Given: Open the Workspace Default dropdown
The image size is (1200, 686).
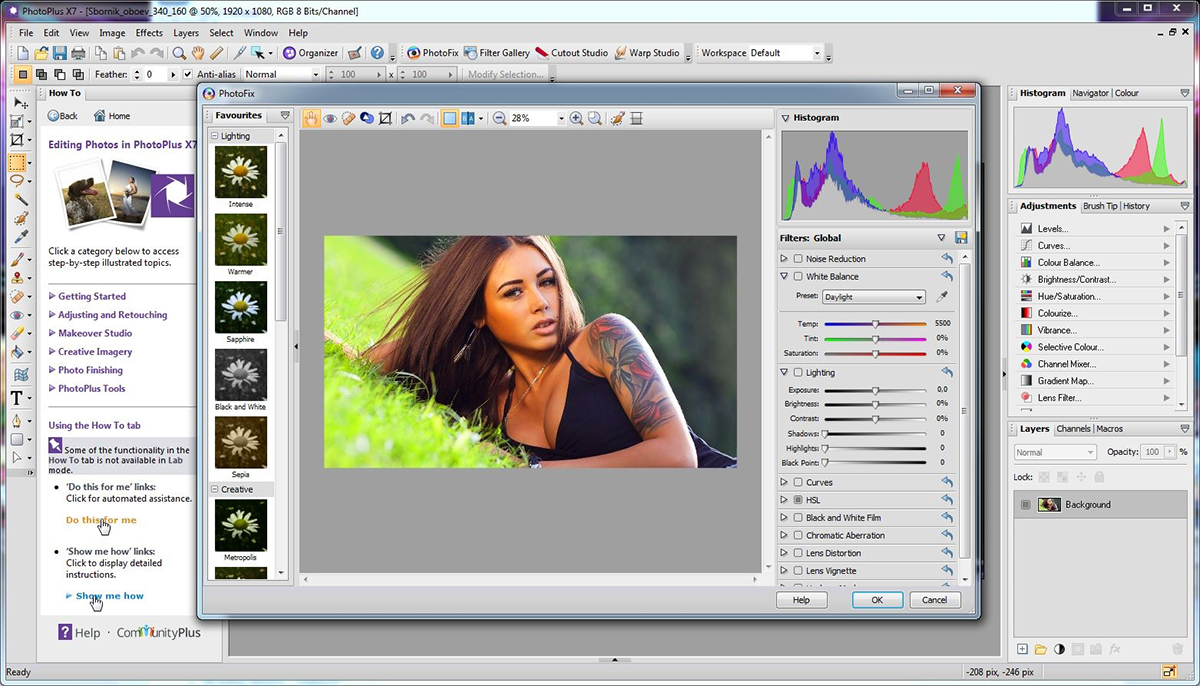Looking at the screenshot, I should (817, 53).
